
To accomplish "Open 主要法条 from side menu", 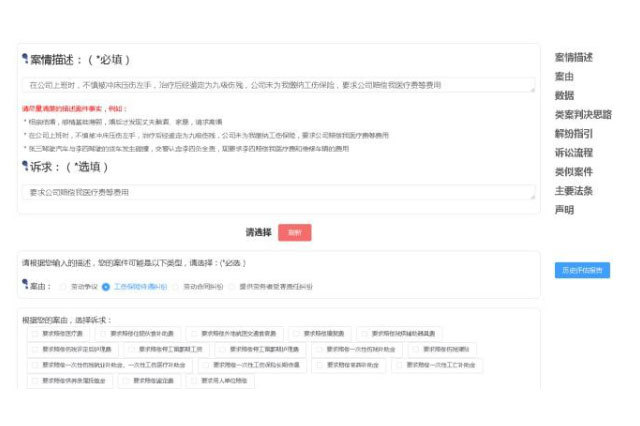I will point(573,191).
